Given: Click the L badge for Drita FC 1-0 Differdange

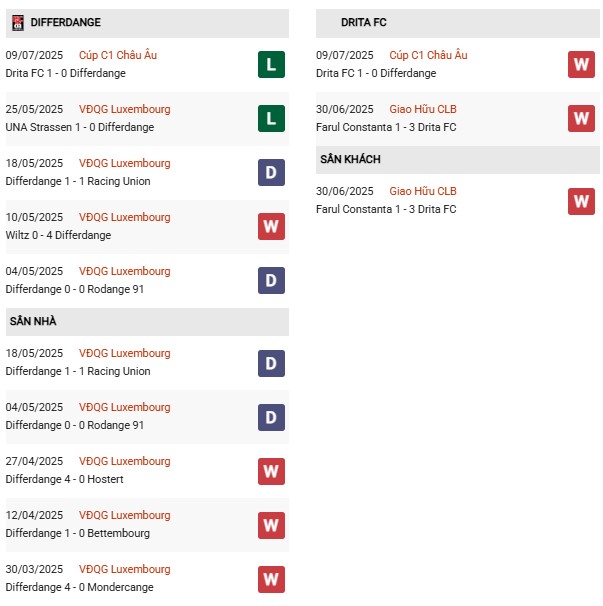Looking at the screenshot, I should click(271, 65).
